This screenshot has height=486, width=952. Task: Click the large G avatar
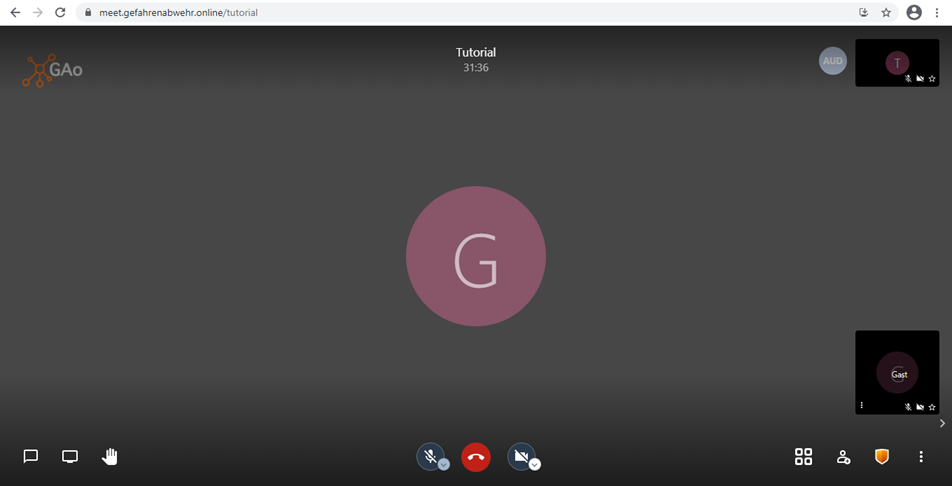[x=476, y=256]
